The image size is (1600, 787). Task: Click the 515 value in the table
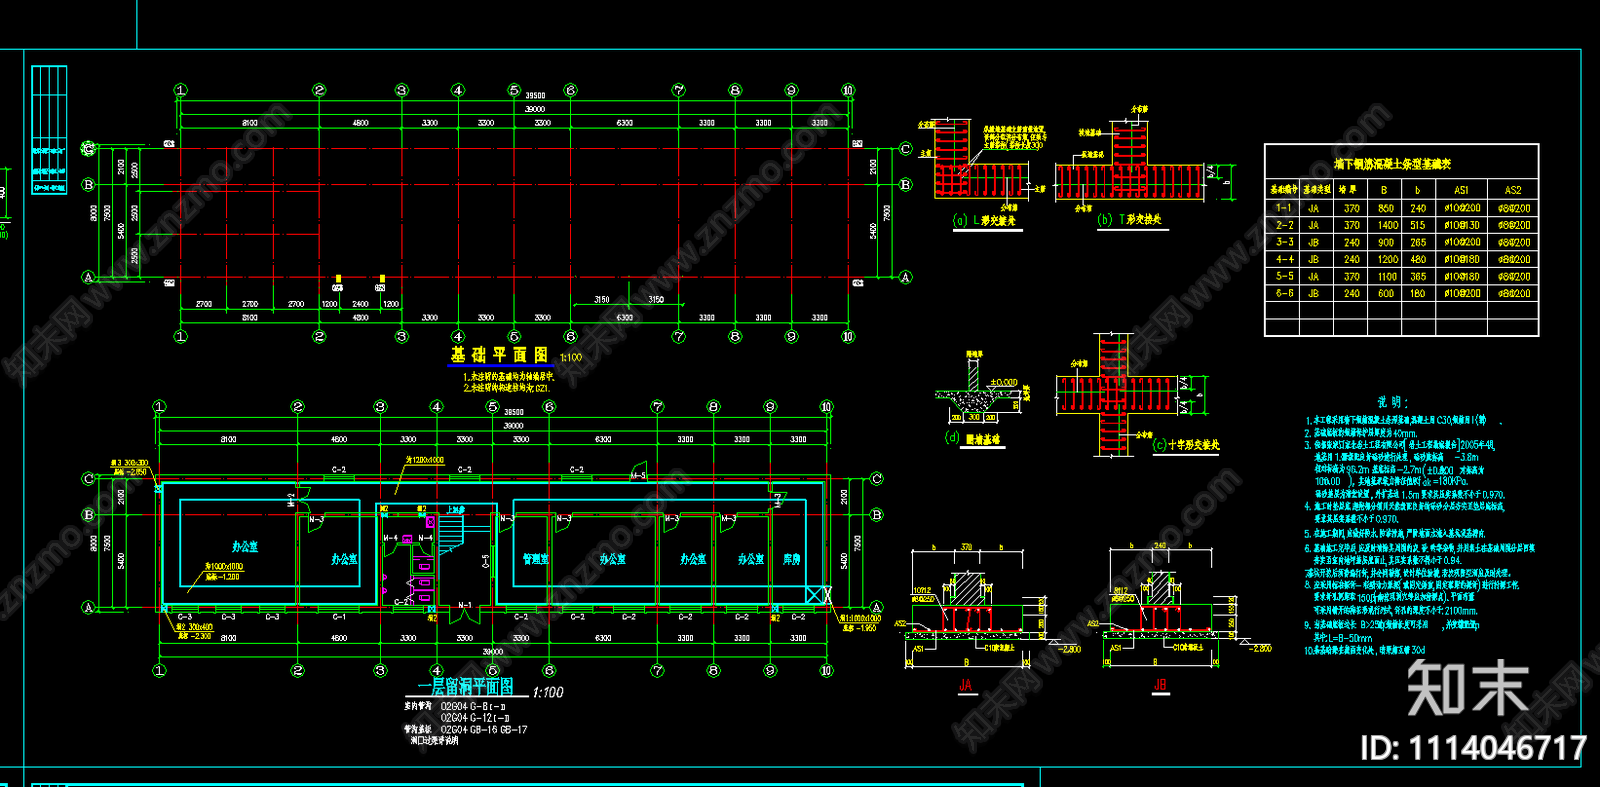tap(1418, 225)
